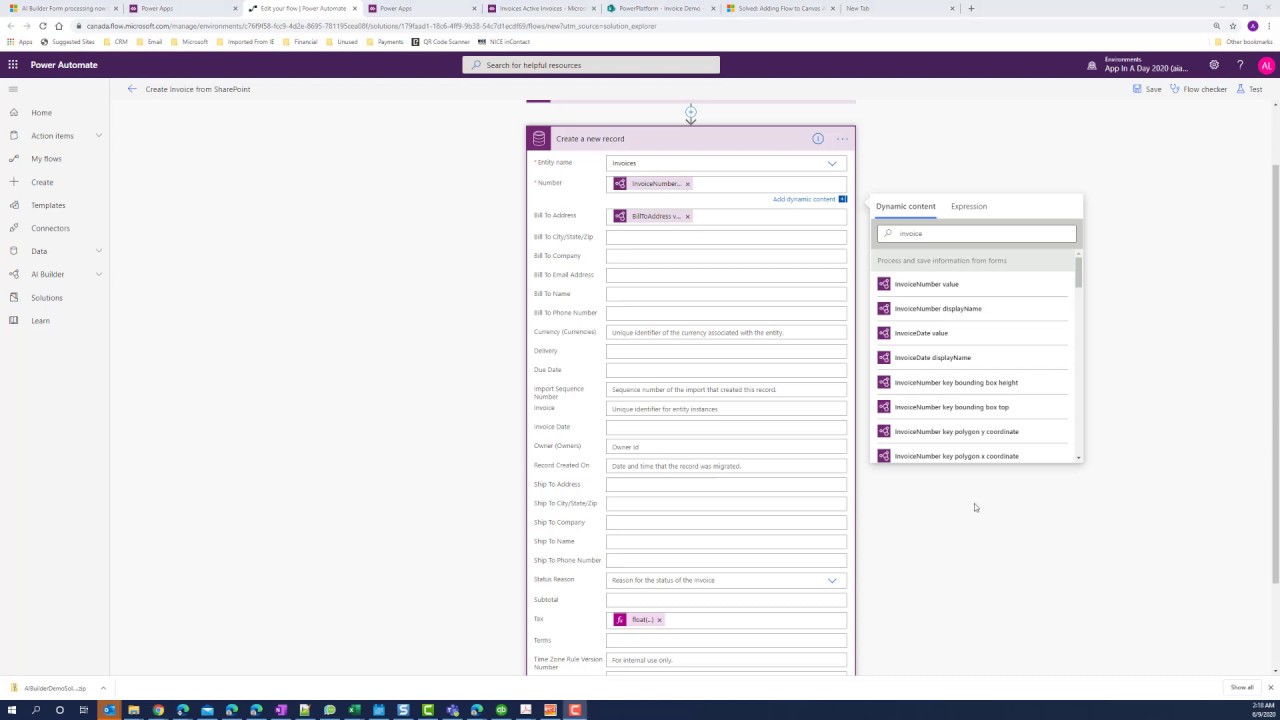Select the Dynamic content tab
Viewport: 1280px width, 720px height.
coord(906,206)
